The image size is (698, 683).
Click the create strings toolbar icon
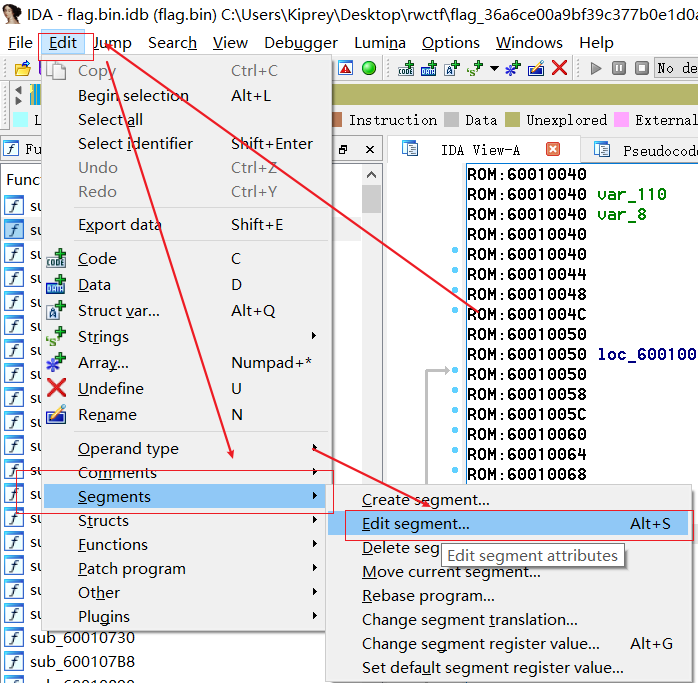[474, 68]
